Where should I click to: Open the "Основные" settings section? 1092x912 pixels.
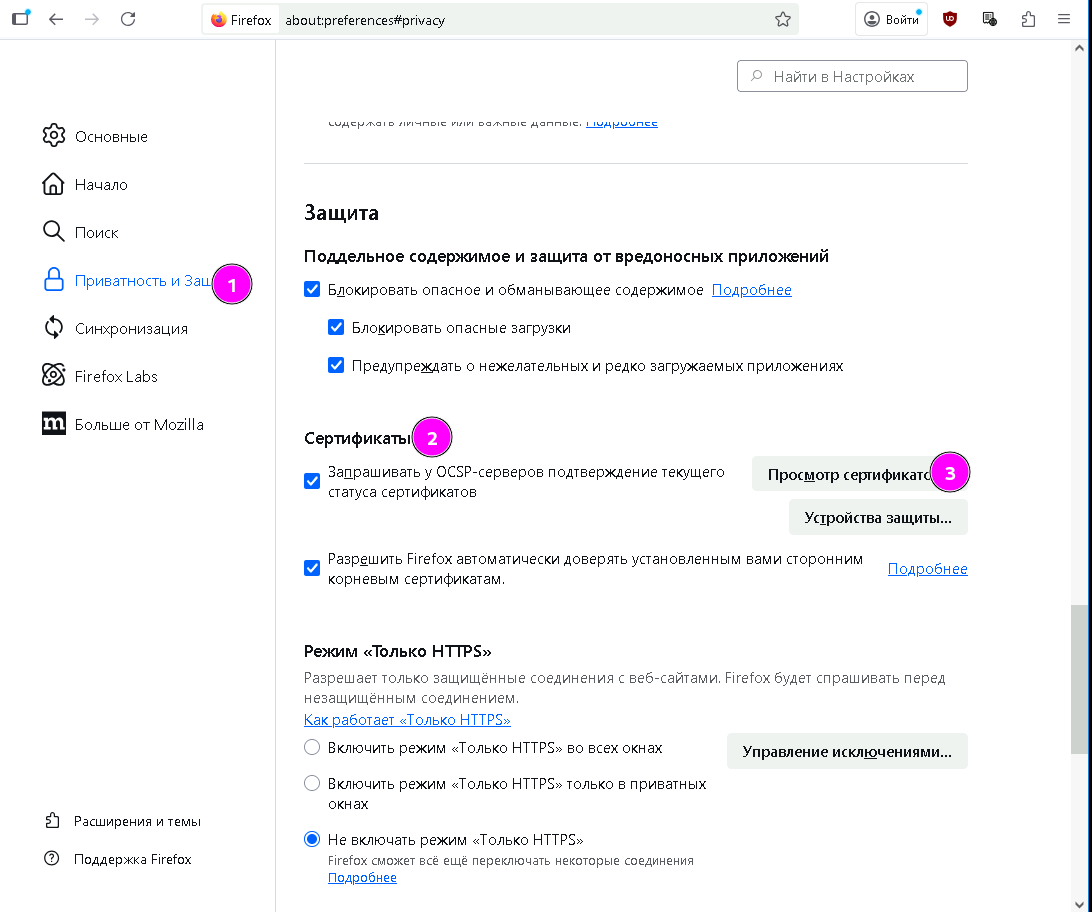[110, 136]
